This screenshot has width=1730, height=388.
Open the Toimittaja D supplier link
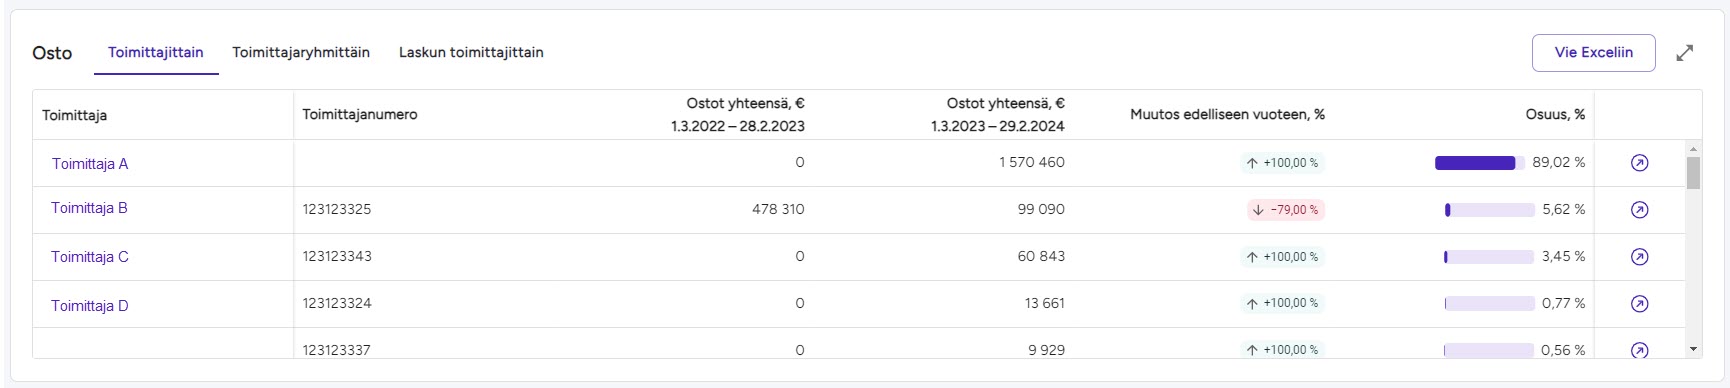tap(90, 306)
